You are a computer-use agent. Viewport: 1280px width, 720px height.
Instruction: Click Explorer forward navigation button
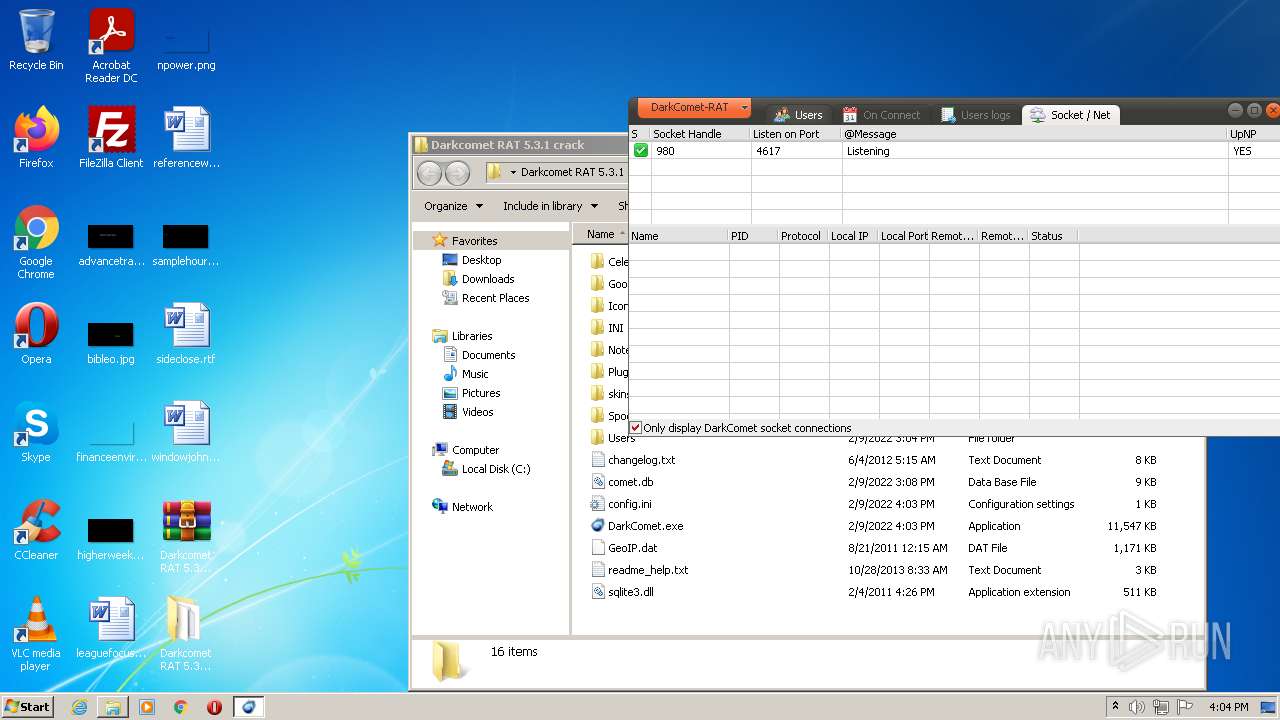tap(457, 173)
